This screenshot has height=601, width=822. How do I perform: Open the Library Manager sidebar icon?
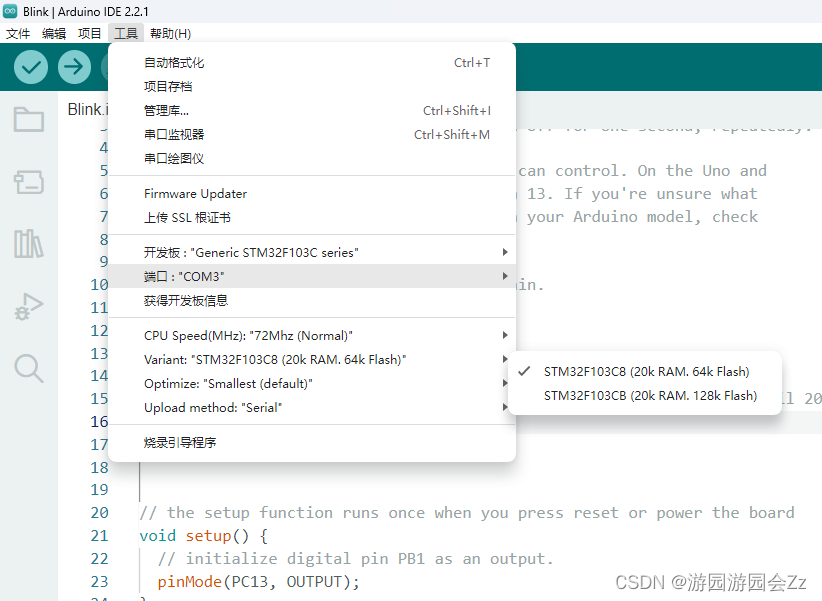[29, 244]
